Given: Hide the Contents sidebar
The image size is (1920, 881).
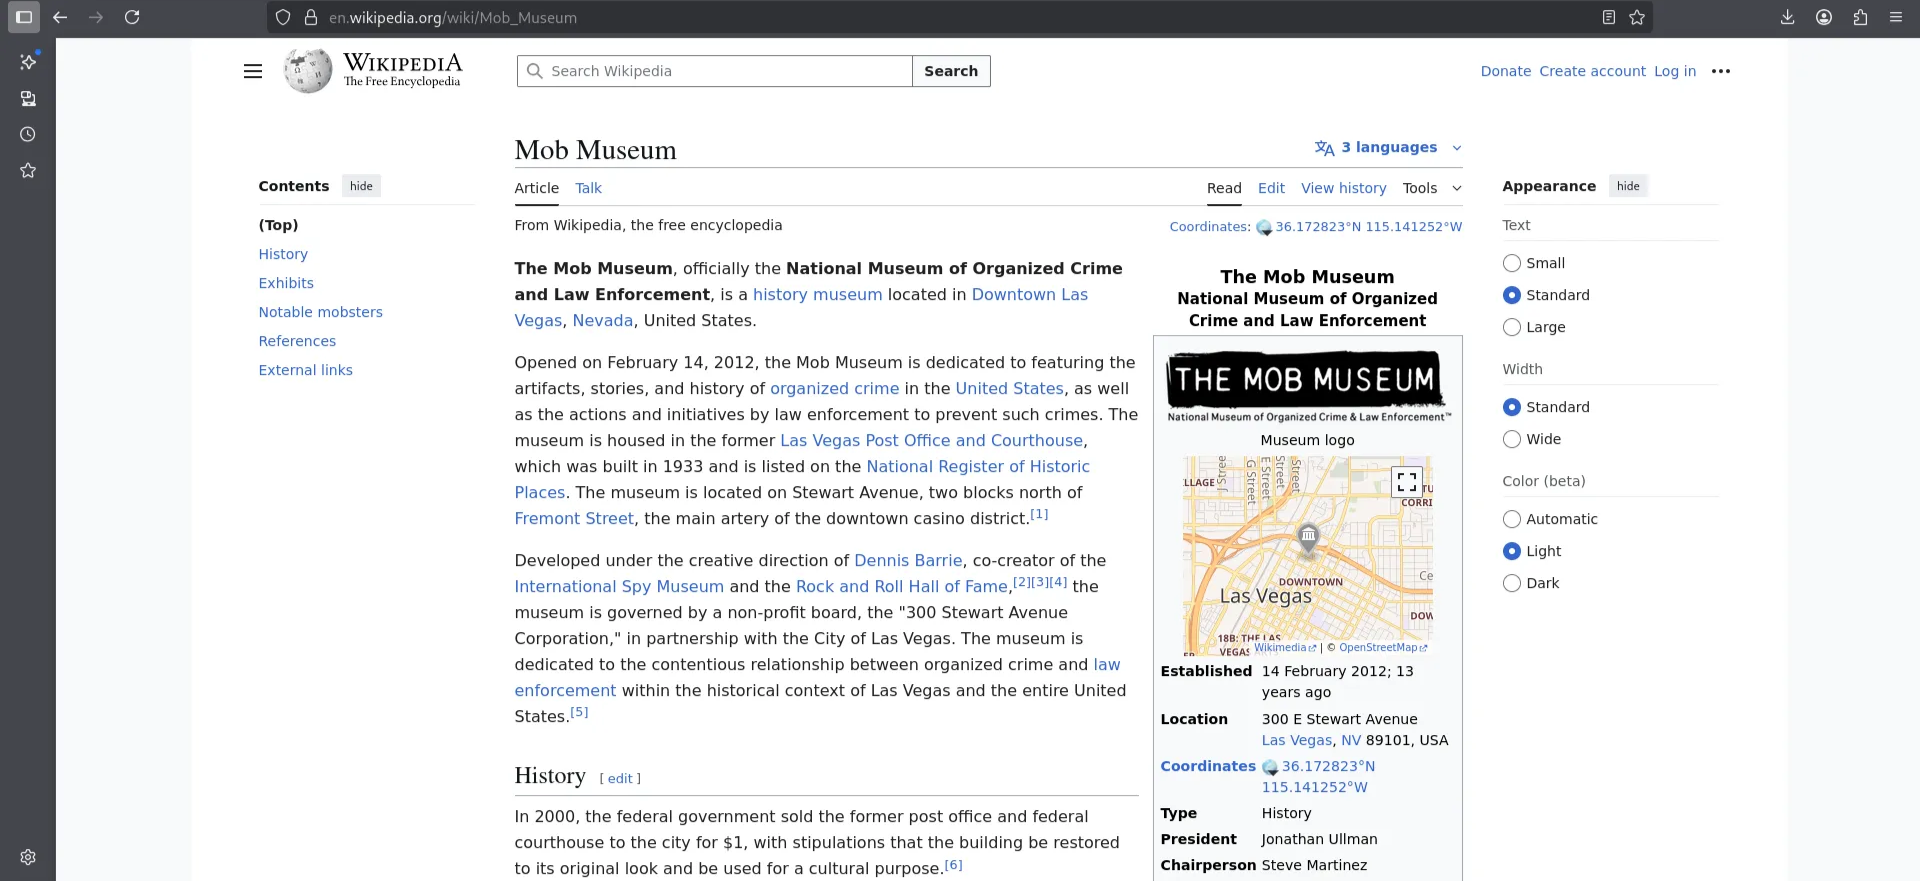Looking at the screenshot, I should coord(361,186).
